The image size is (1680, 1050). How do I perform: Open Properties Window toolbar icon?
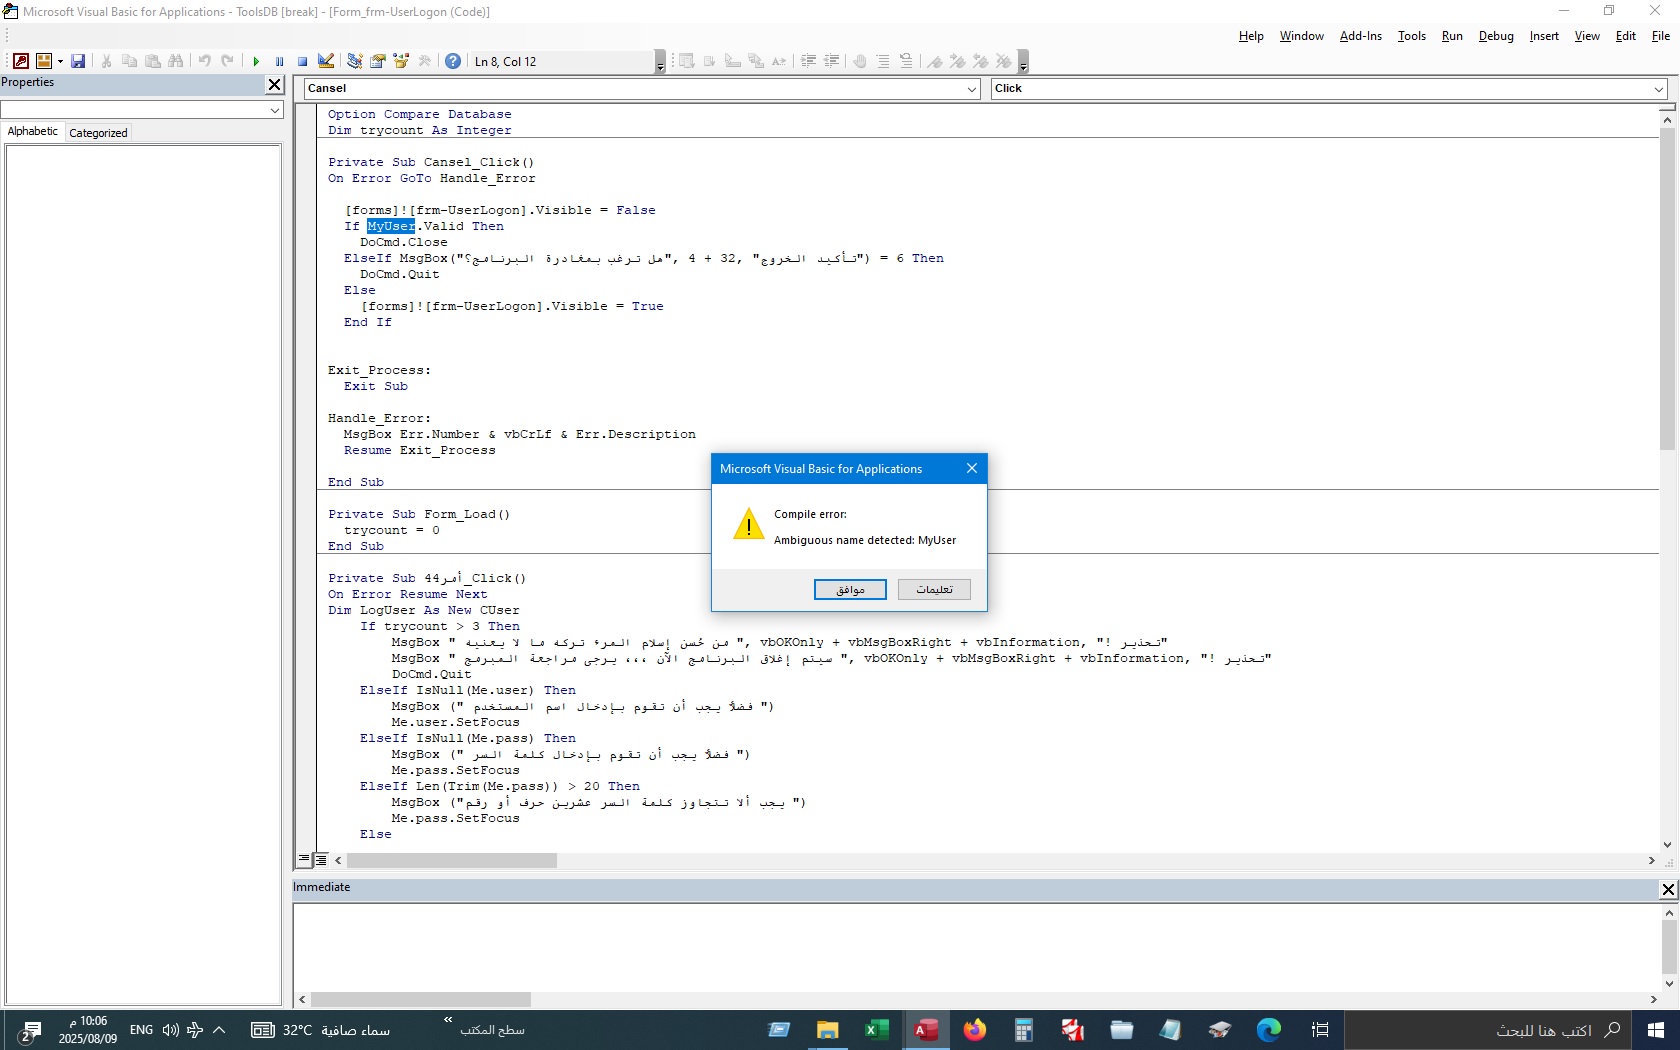tap(378, 61)
